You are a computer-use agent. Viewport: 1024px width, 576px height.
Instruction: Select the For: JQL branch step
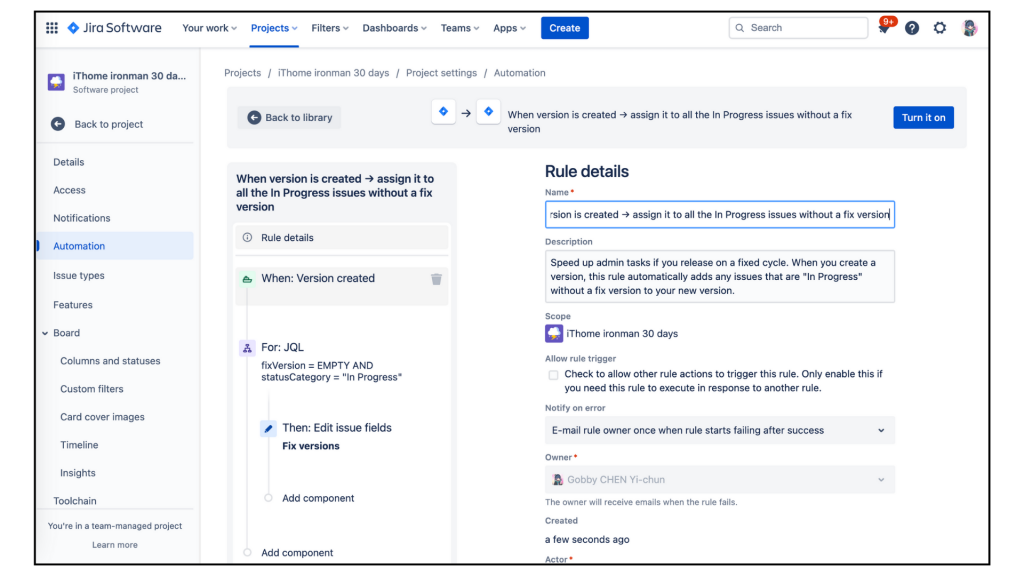pyautogui.click(x=282, y=347)
